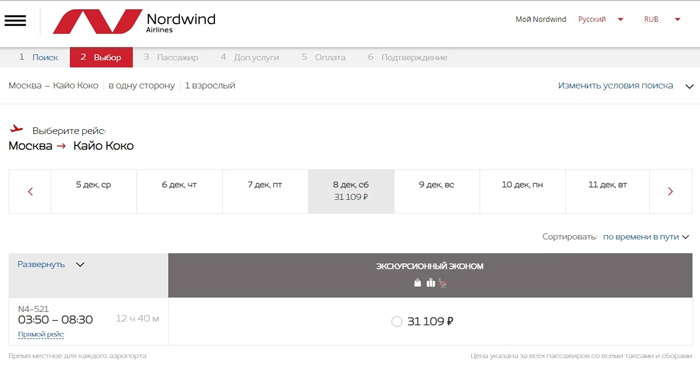This screenshot has height=365, width=700.
Task: Show earlier dates with left arrow
Action: point(30,191)
